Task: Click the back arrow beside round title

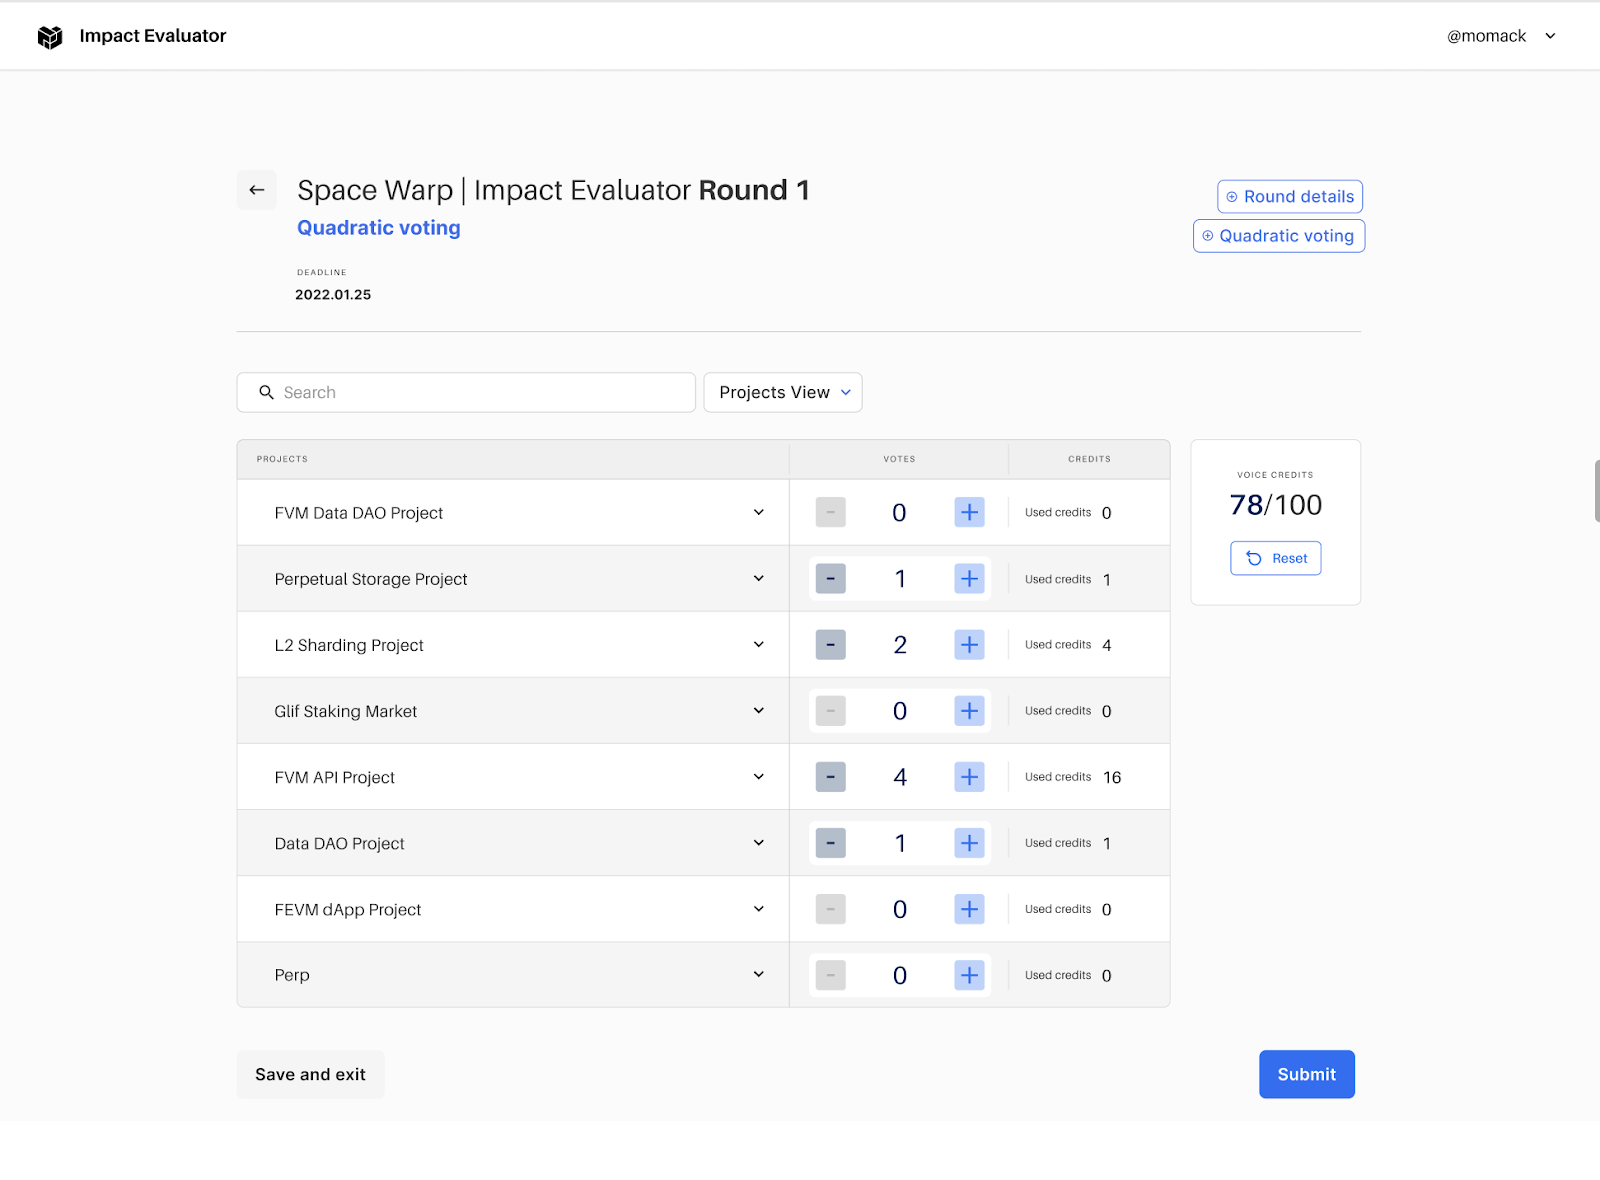Action: pos(257,190)
